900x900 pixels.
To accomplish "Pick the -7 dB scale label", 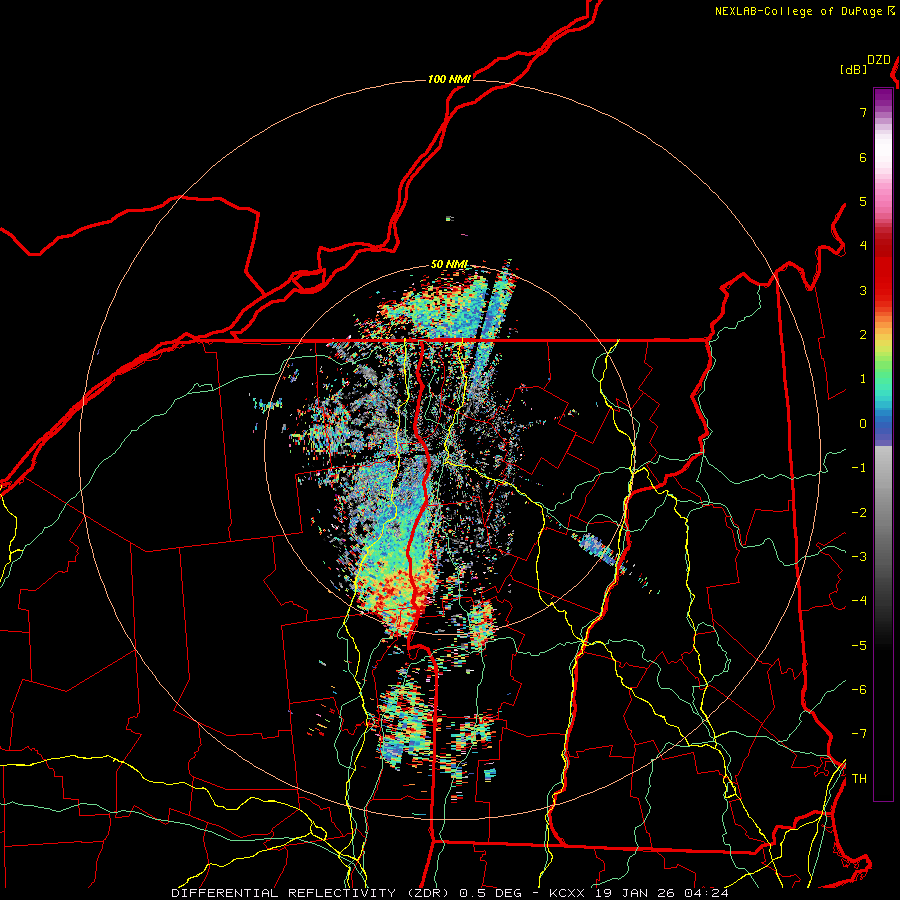I will 859,734.
